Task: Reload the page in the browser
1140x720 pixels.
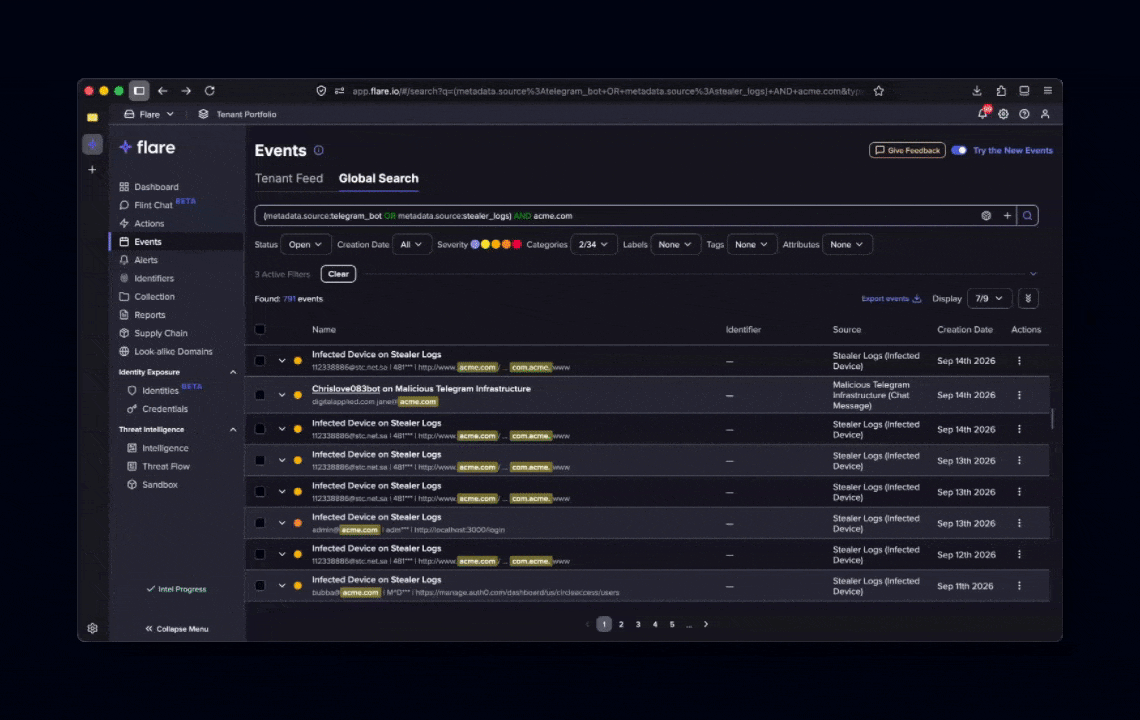Action: [x=209, y=91]
